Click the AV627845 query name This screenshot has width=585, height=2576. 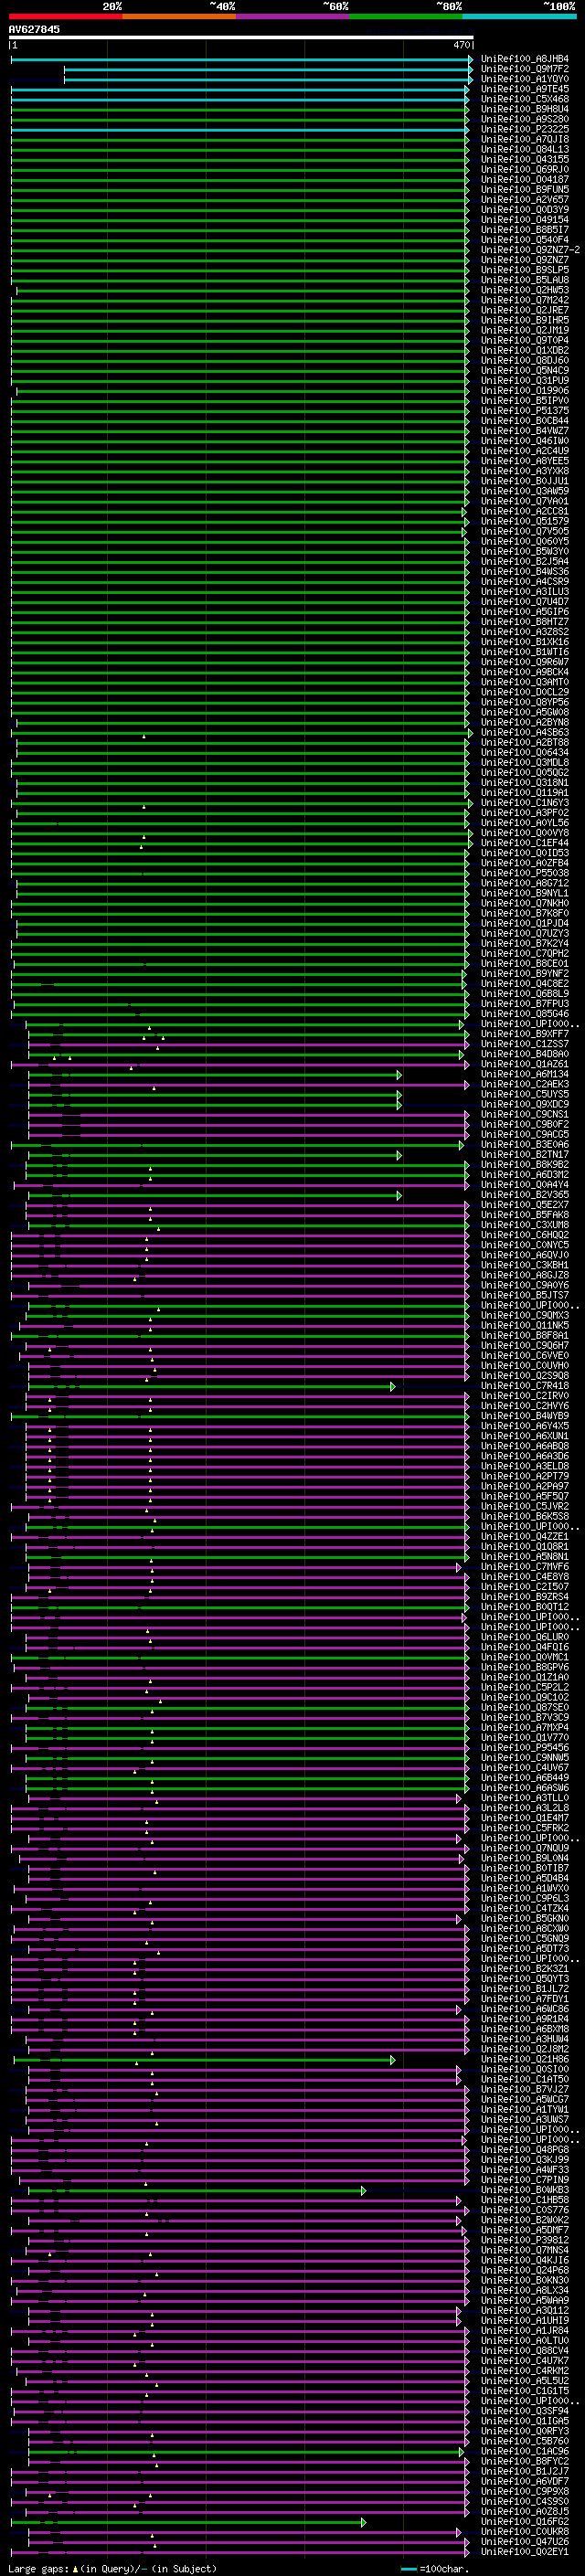tap(34, 29)
